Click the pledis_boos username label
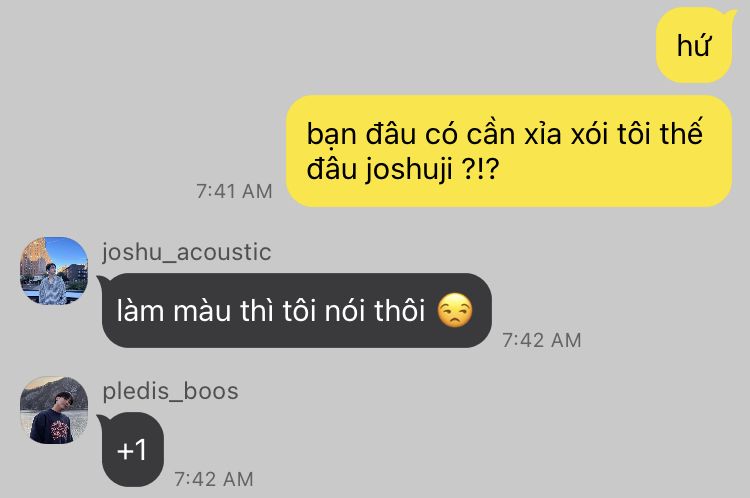Viewport: 750px width, 498px height. [x=170, y=391]
